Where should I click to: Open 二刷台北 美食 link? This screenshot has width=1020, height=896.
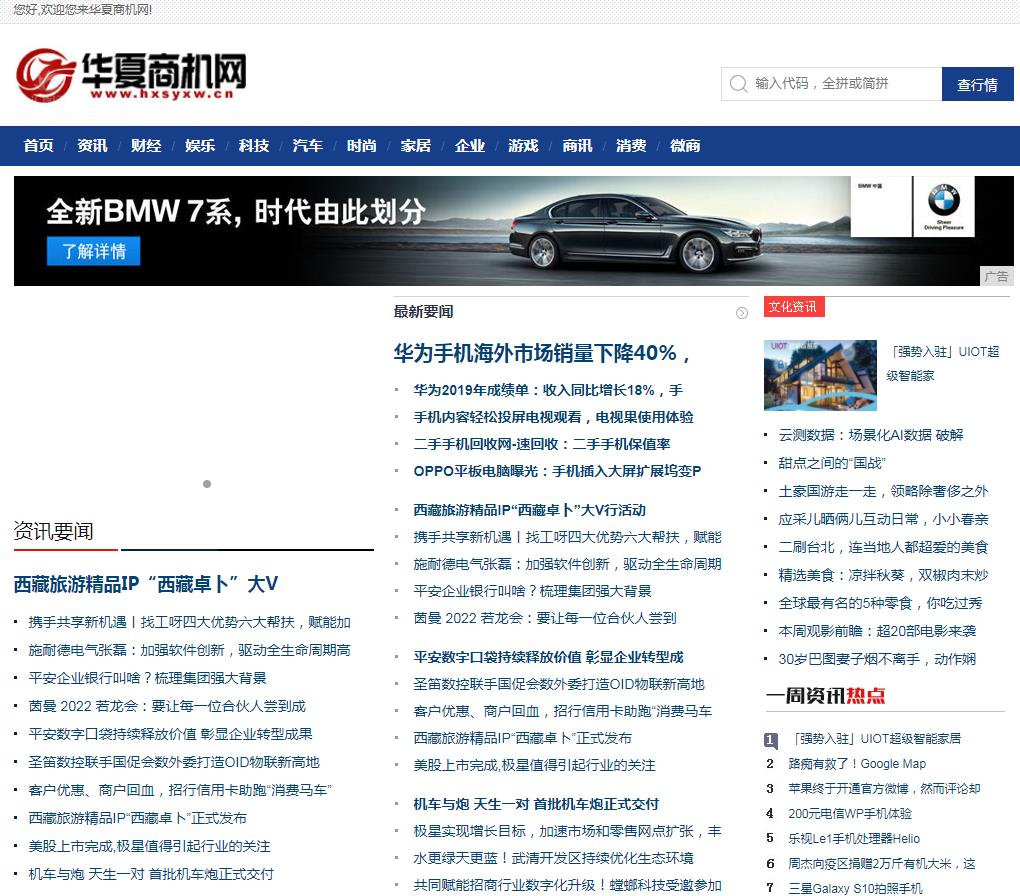(883, 547)
